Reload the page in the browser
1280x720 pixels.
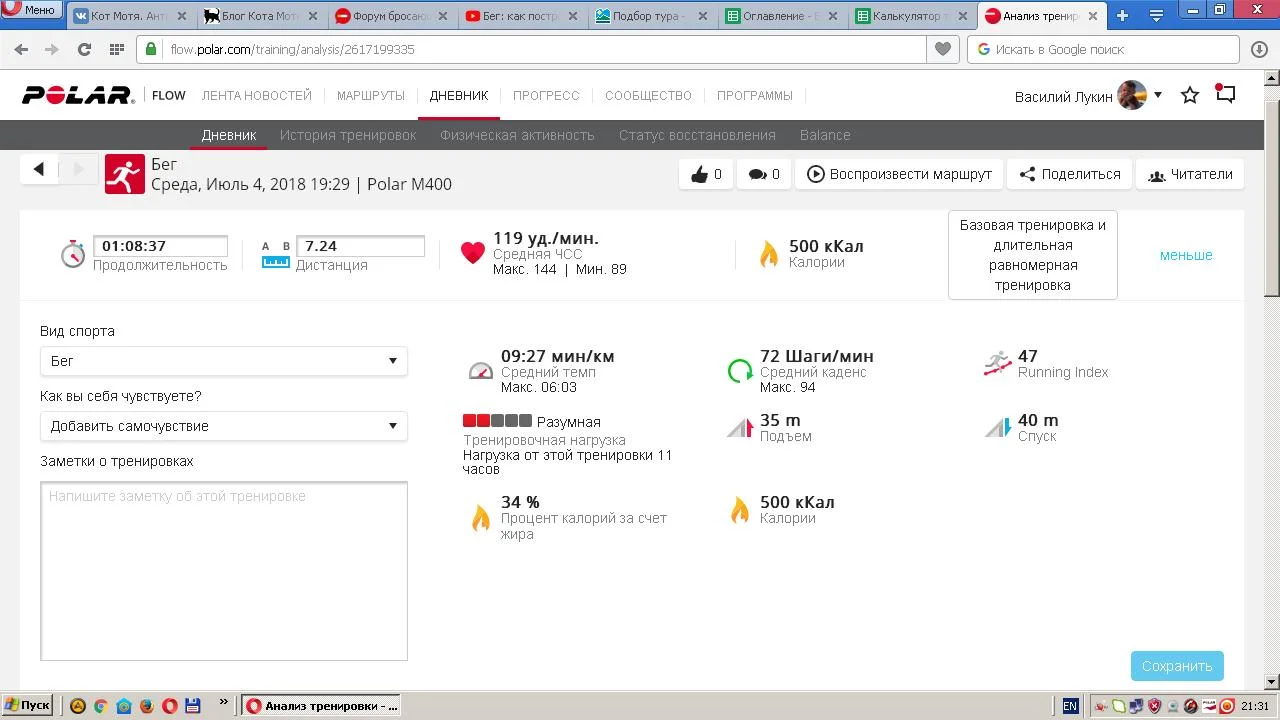[x=84, y=49]
